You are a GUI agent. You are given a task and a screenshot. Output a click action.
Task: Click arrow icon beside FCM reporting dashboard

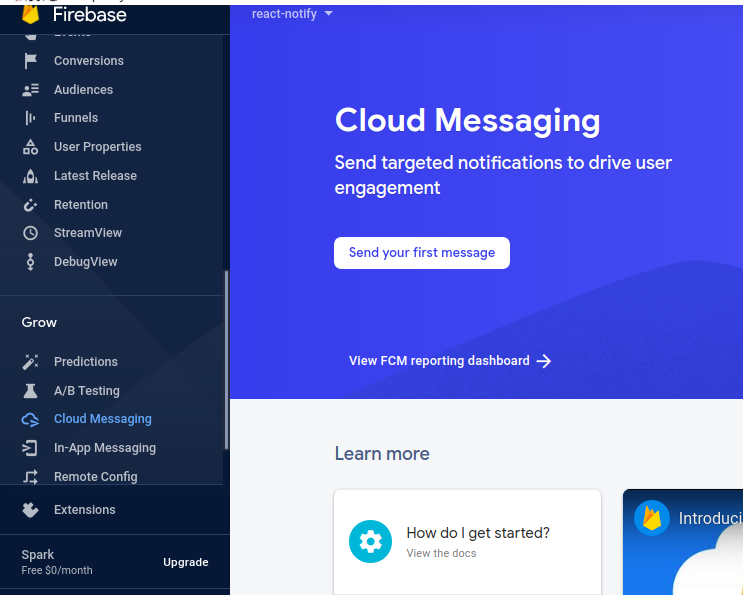[x=544, y=361]
